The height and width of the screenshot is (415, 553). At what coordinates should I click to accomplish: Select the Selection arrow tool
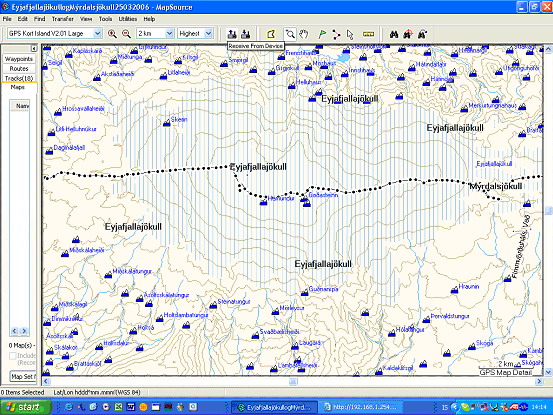coord(350,35)
